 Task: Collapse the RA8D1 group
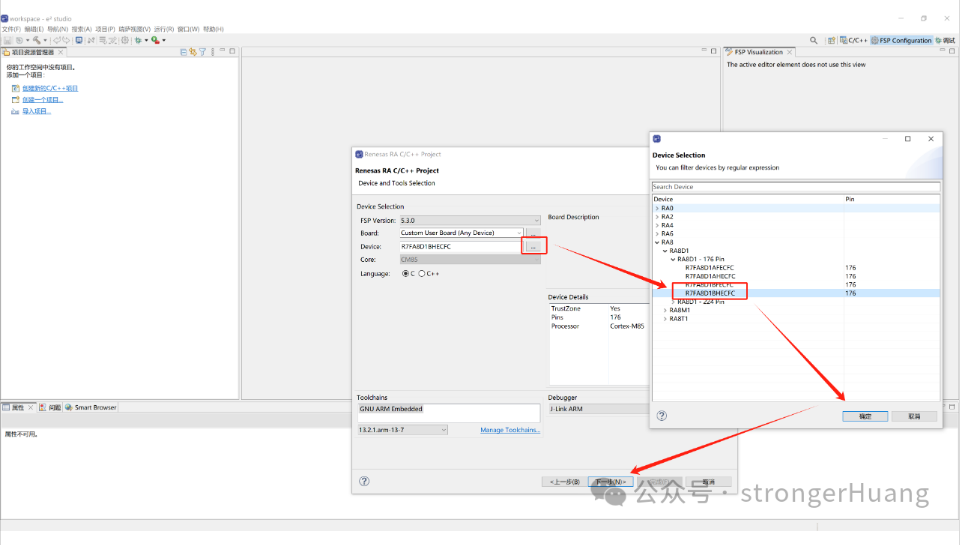[x=665, y=251]
